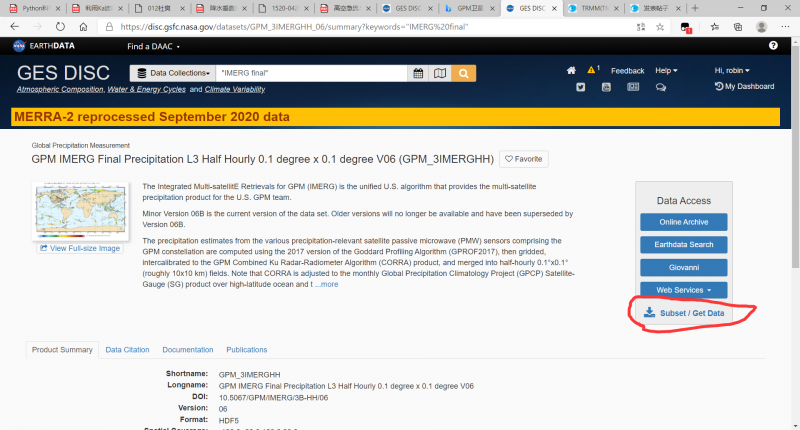Open the yellow alert warning notification
Viewport: 800px width, 430px height.
591,70
